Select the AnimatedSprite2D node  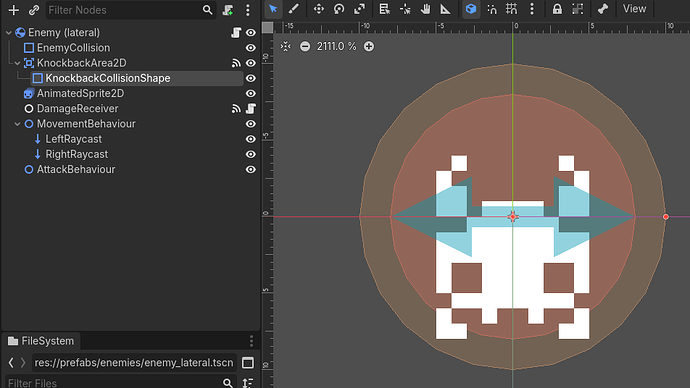pyautogui.click(x=80, y=93)
